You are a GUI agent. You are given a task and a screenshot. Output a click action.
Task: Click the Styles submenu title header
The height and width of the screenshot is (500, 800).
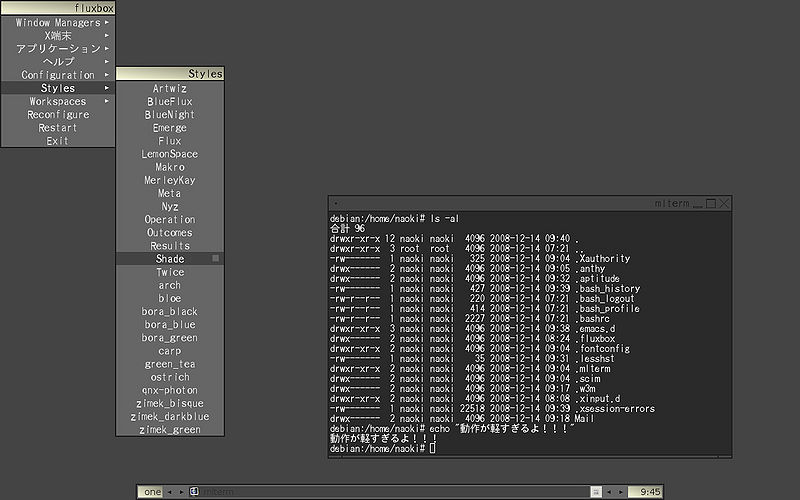coord(170,73)
